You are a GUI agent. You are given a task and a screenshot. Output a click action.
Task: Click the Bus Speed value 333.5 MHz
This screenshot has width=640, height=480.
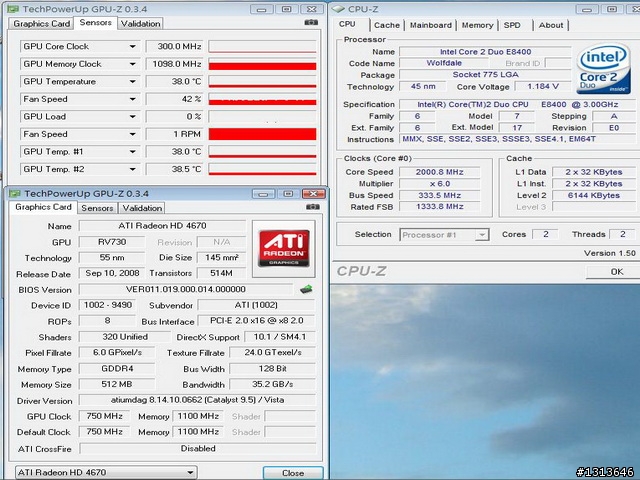[440, 195]
